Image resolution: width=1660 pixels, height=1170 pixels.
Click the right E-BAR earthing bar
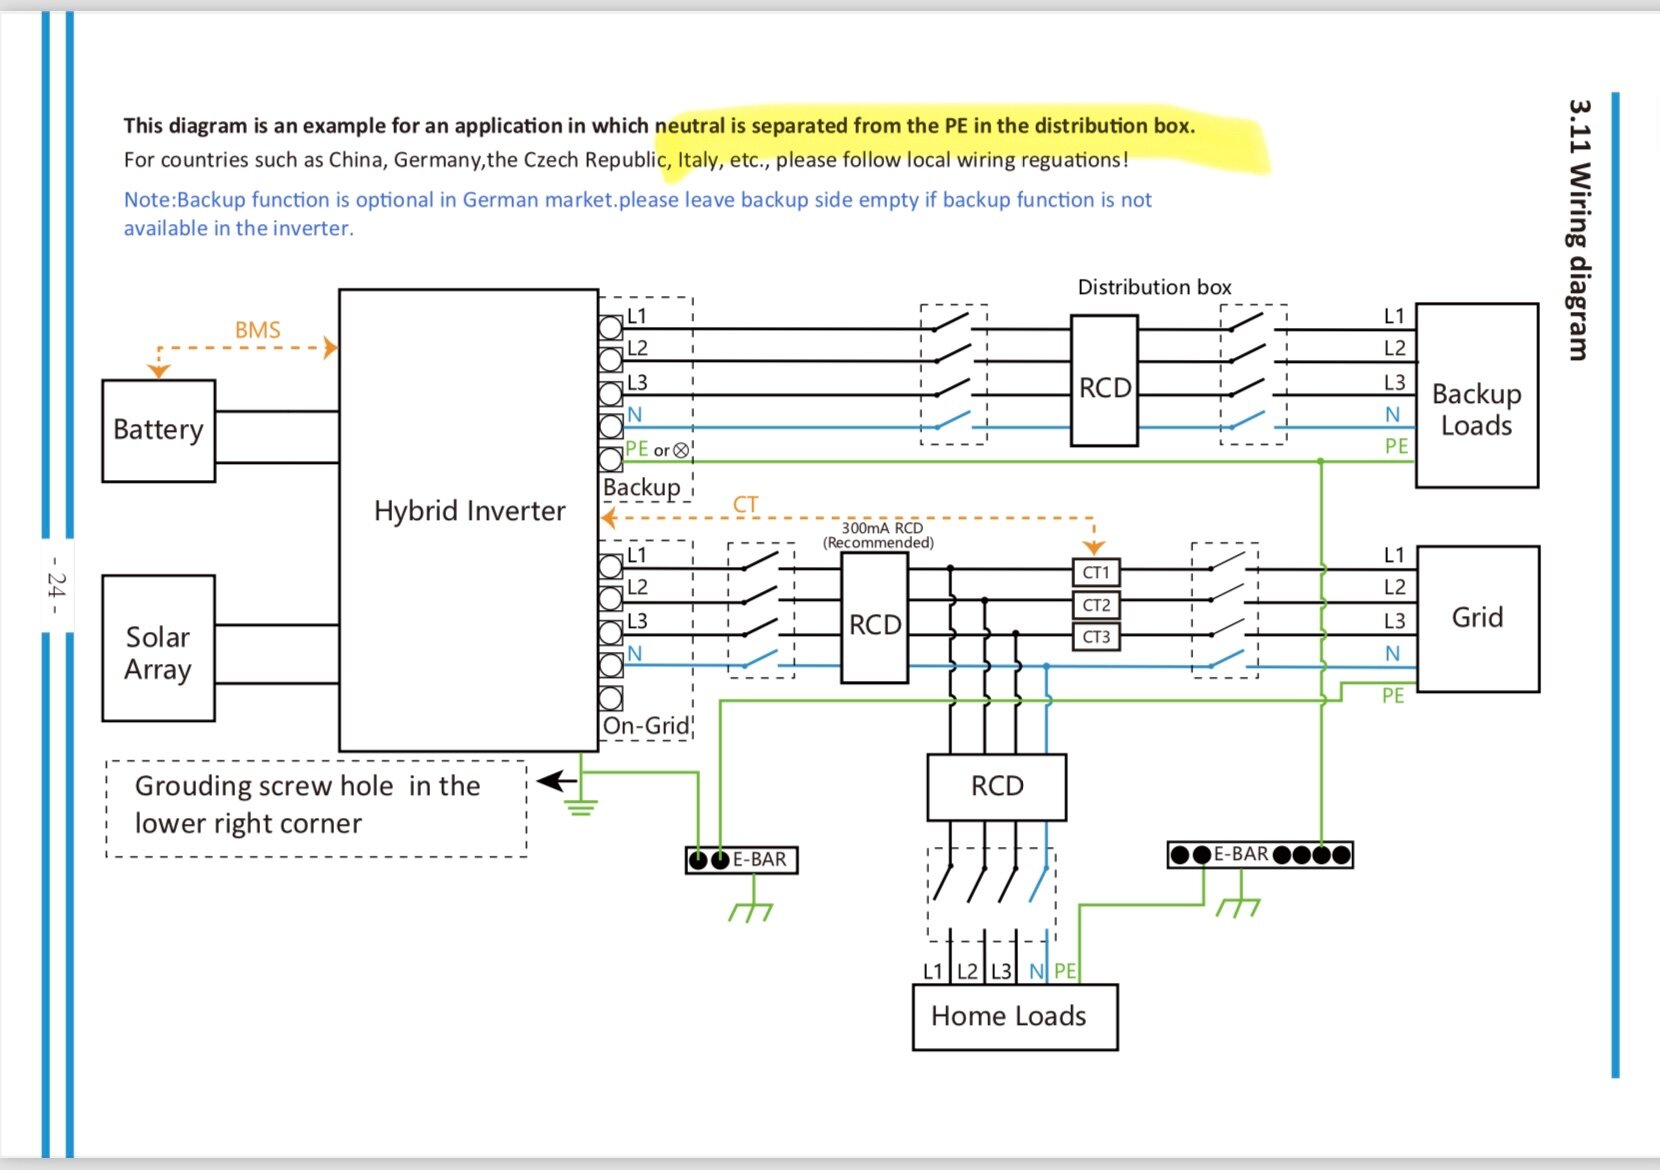(1260, 855)
